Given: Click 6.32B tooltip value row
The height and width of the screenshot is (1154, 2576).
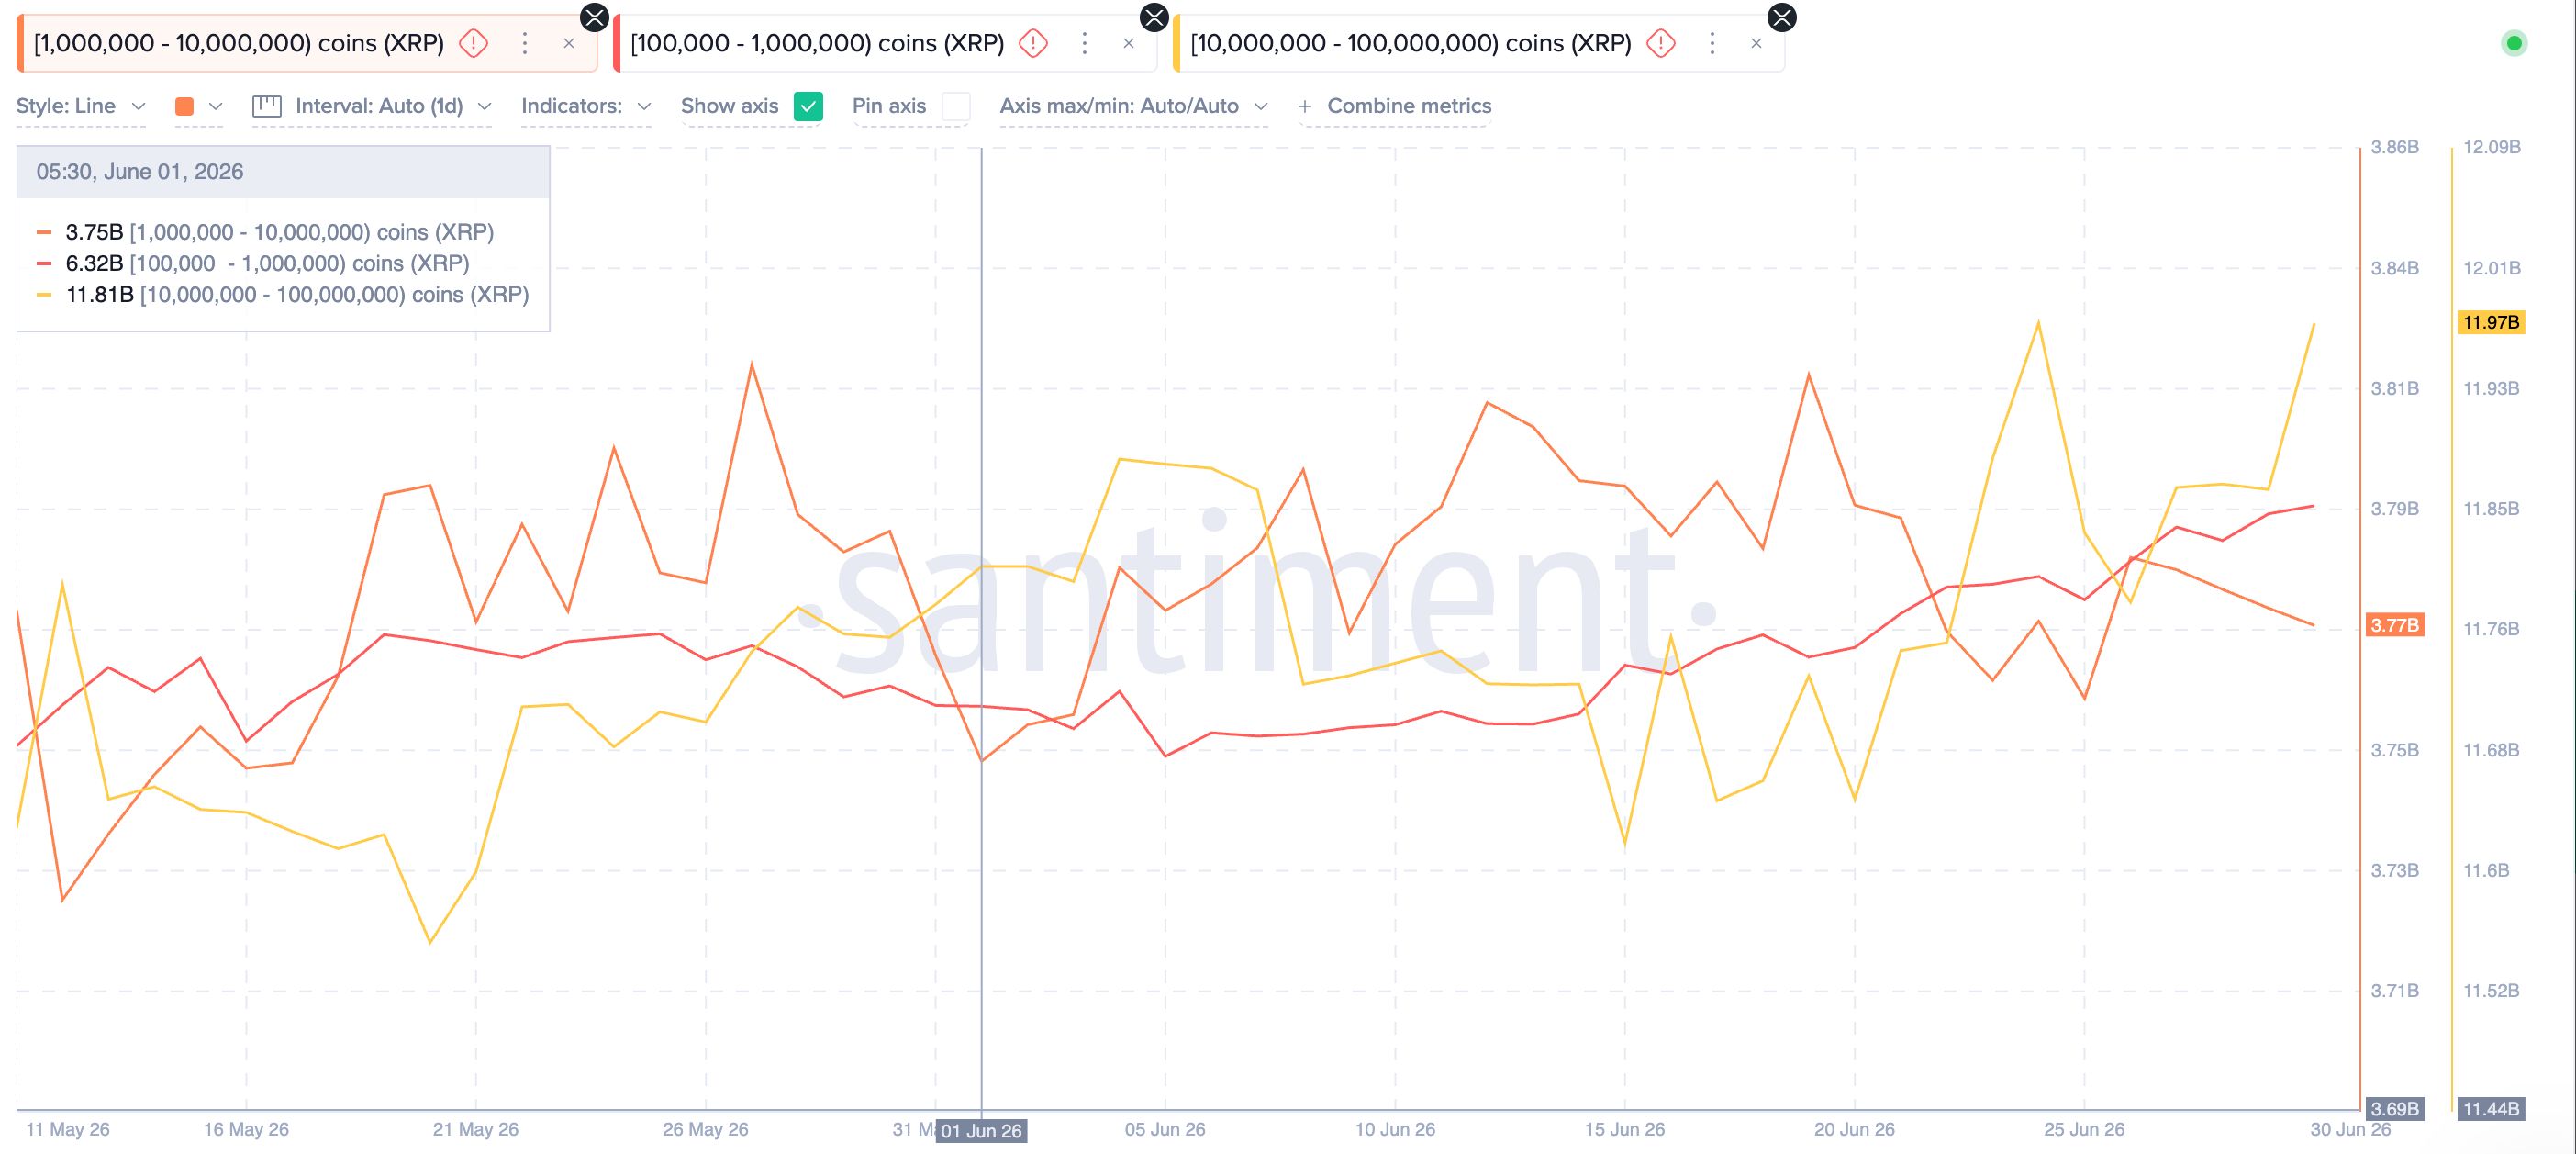Looking at the screenshot, I should (x=253, y=263).
